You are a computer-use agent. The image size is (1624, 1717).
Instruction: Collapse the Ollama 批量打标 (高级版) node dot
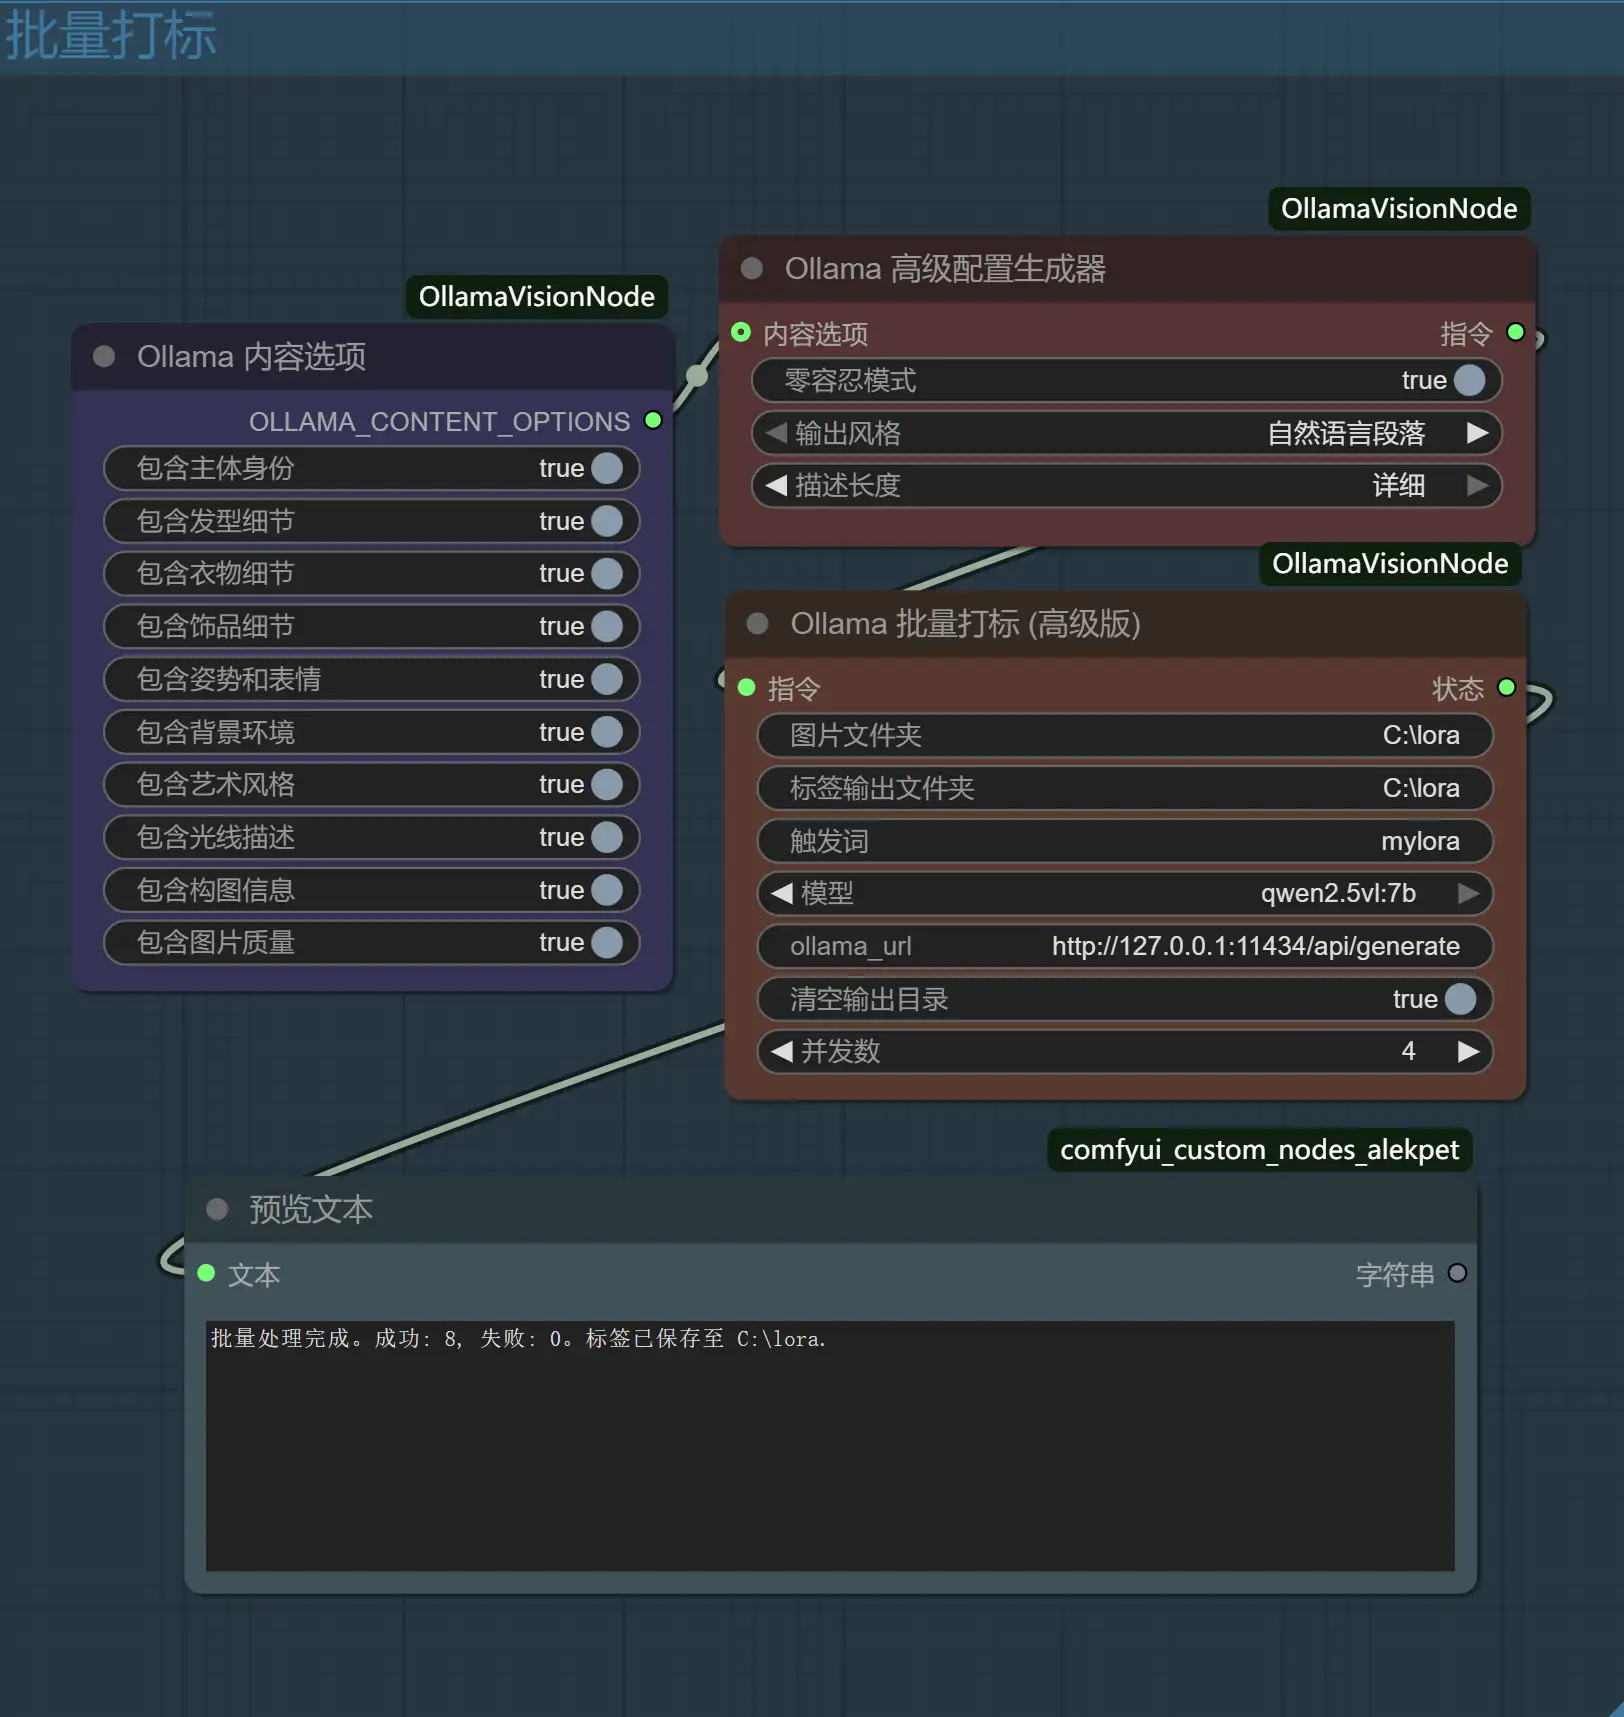click(x=758, y=624)
